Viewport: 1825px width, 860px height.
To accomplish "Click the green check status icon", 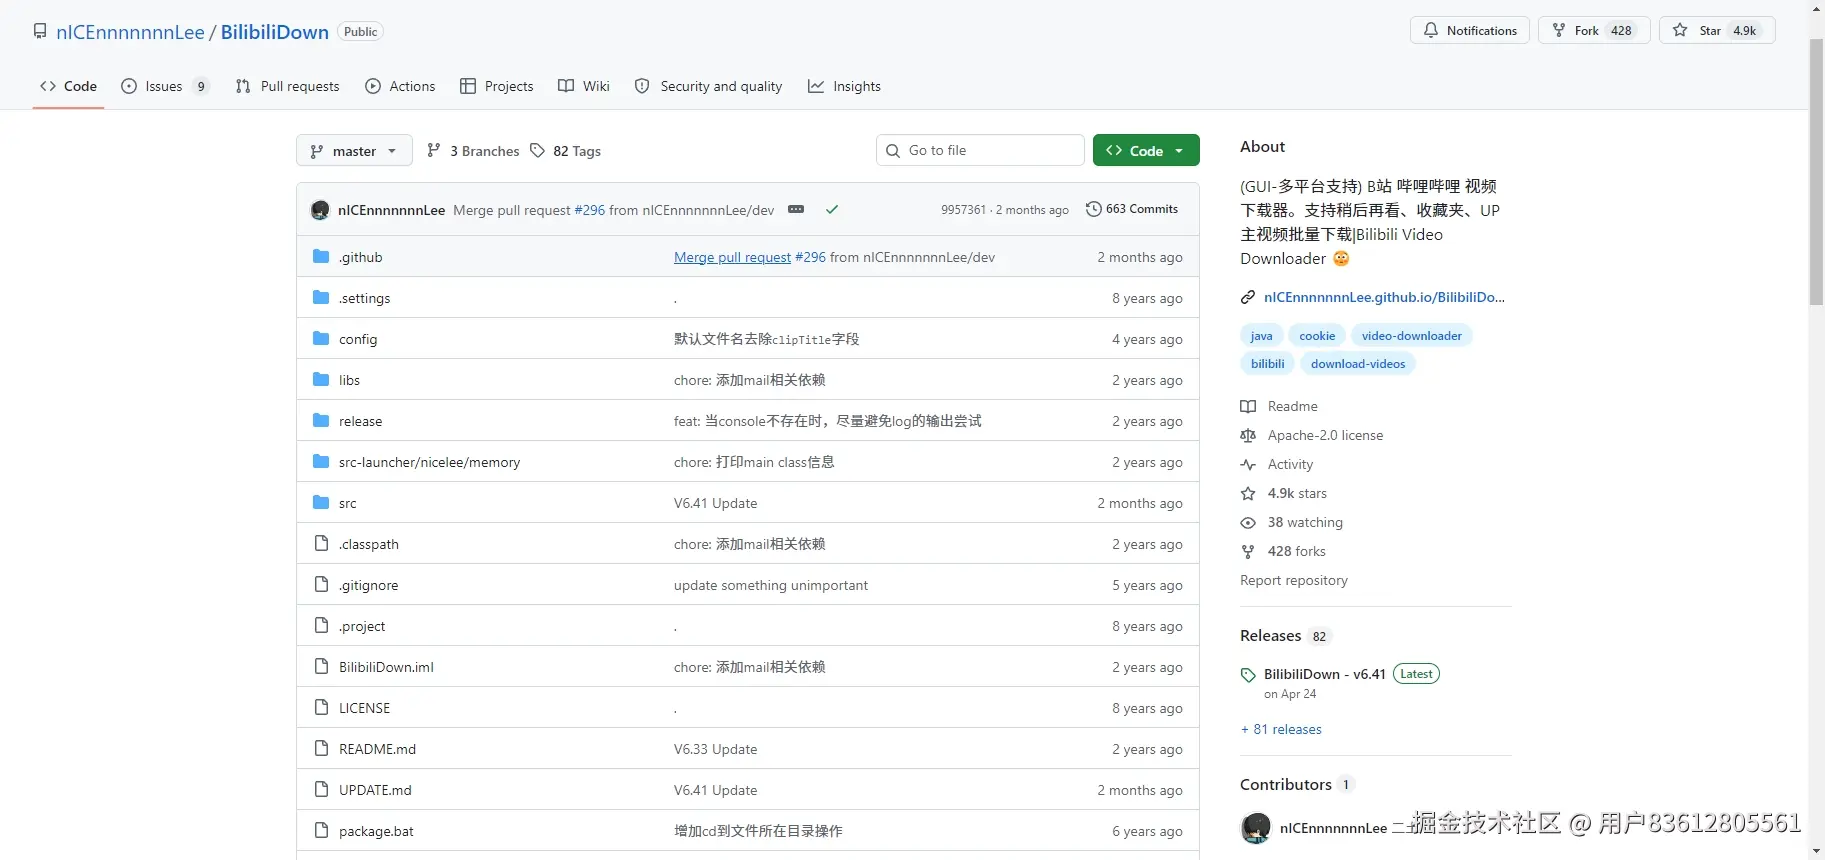I will 832,209.
